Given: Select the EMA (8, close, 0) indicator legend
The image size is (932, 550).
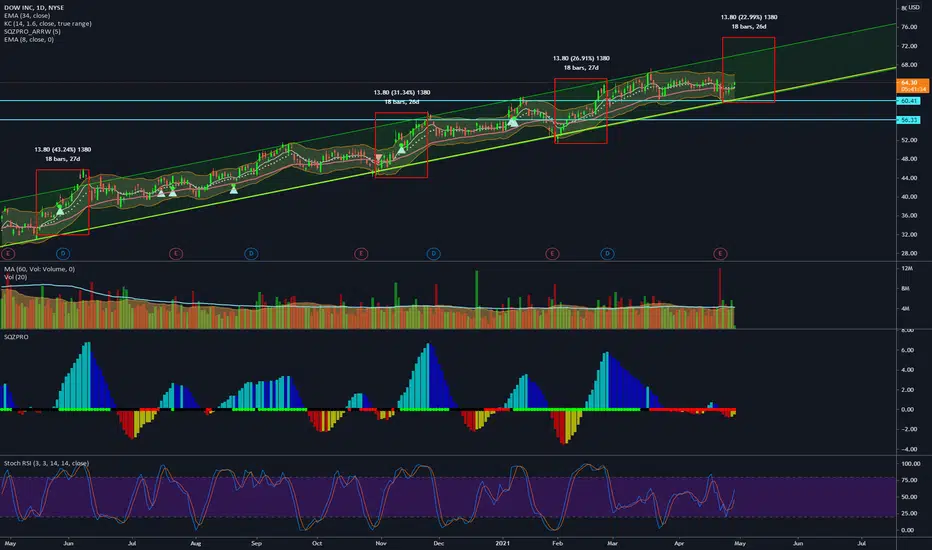Looking at the screenshot, I should tap(29, 39).
